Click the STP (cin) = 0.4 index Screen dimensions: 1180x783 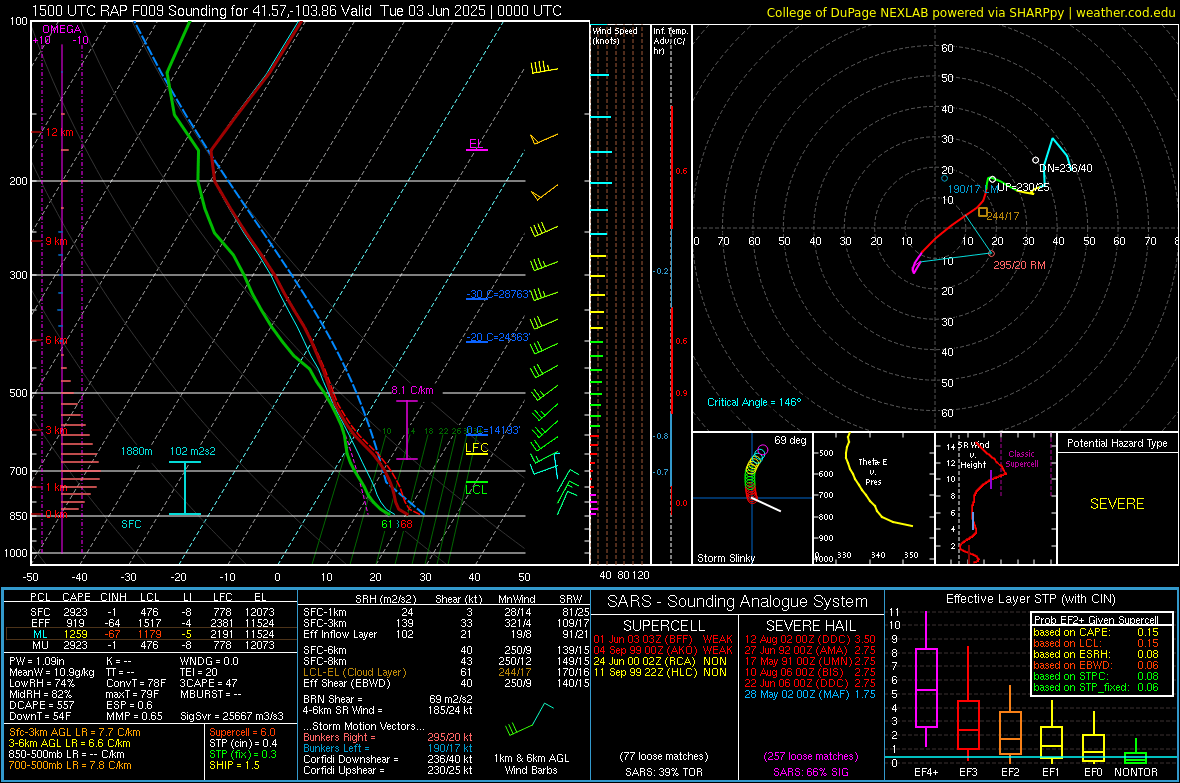pyautogui.click(x=243, y=743)
